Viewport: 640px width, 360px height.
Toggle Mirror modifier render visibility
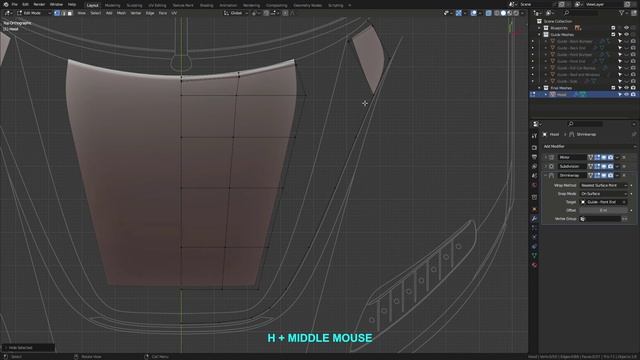[x=611, y=157]
